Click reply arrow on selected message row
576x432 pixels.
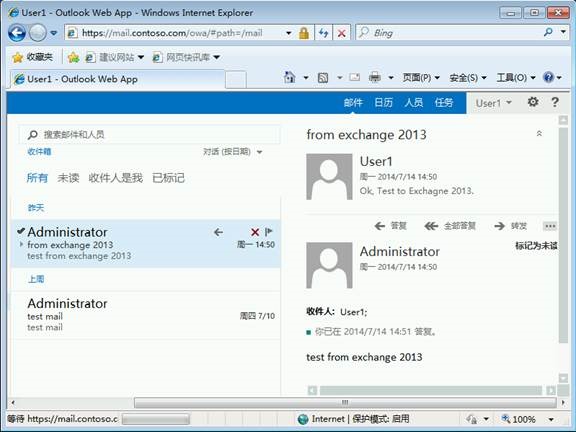click(x=218, y=232)
